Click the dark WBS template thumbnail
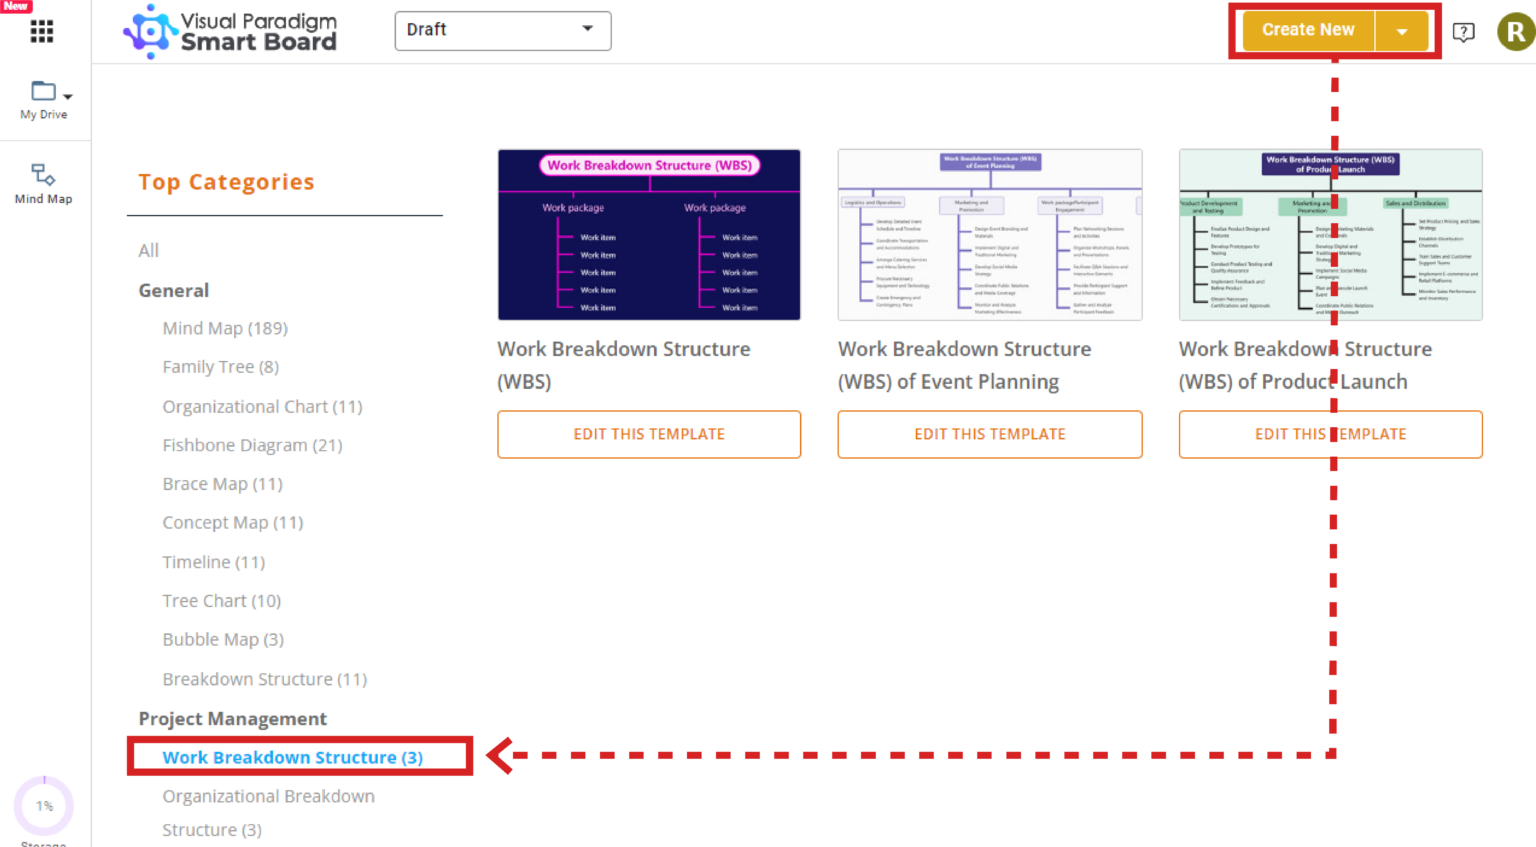The width and height of the screenshot is (1536, 847). (649, 234)
